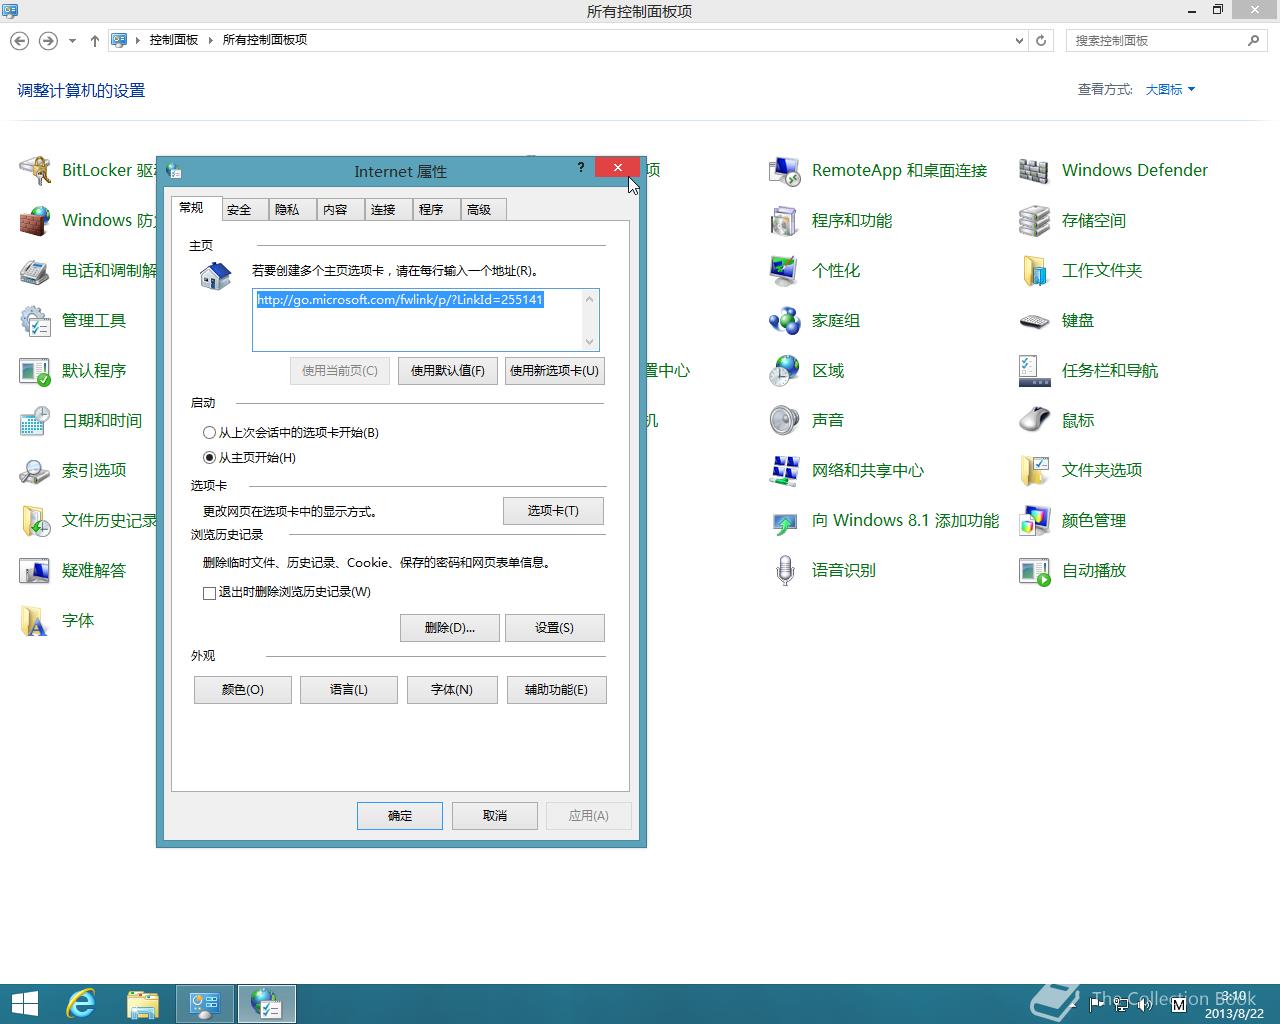Open the 索引选项 magnifier icon
This screenshot has height=1024, width=1280.
coord(35,470)
